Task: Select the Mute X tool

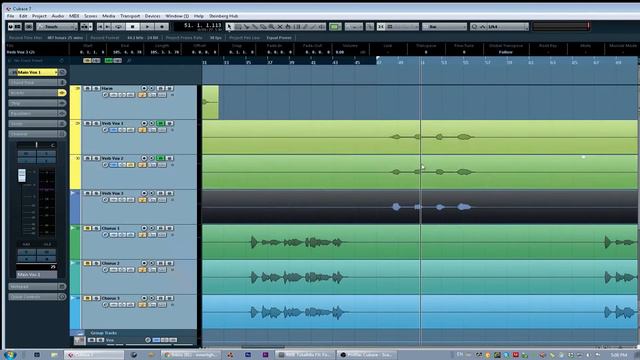Action: pos(280,27)
